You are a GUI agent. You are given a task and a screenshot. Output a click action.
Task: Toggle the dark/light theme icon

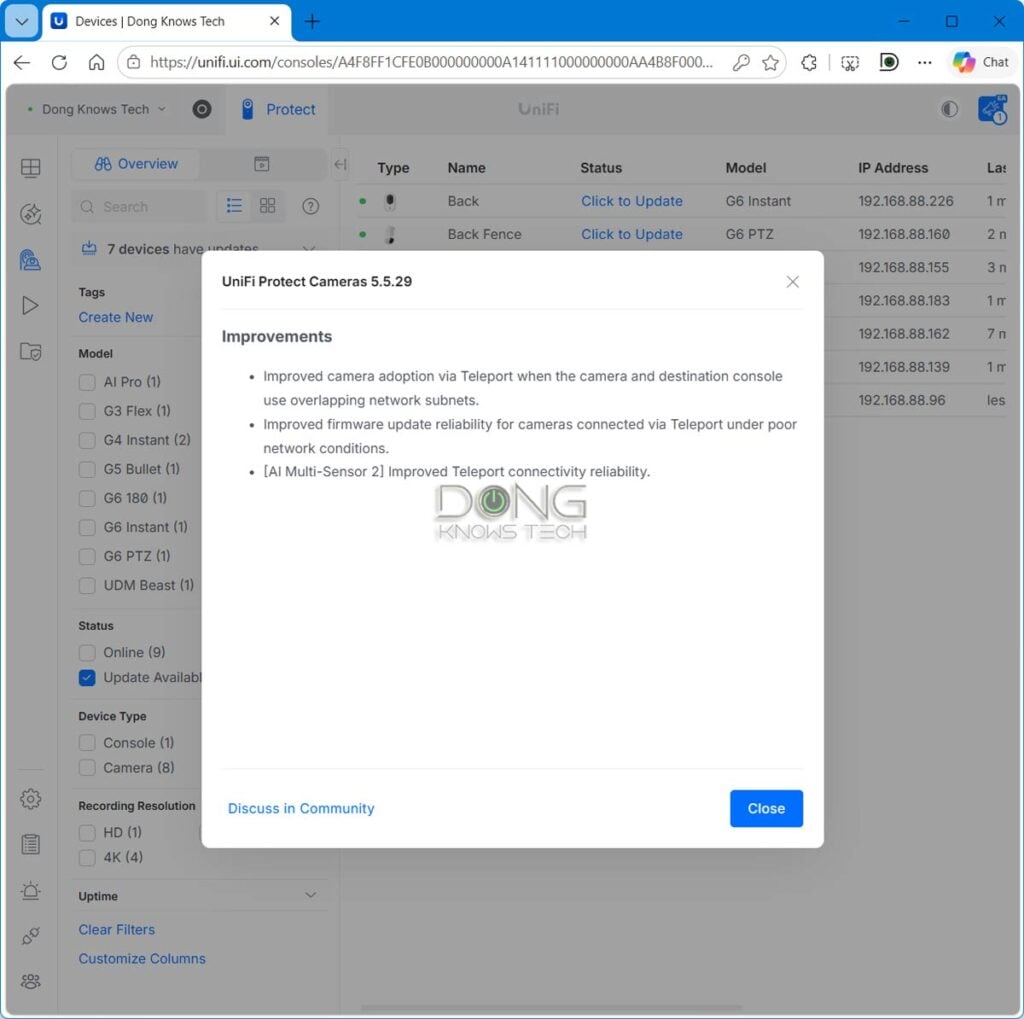949,109
